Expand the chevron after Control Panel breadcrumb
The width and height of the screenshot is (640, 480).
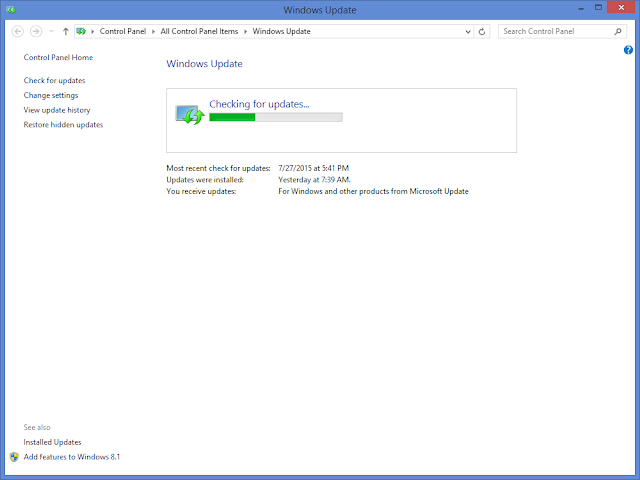153,31
